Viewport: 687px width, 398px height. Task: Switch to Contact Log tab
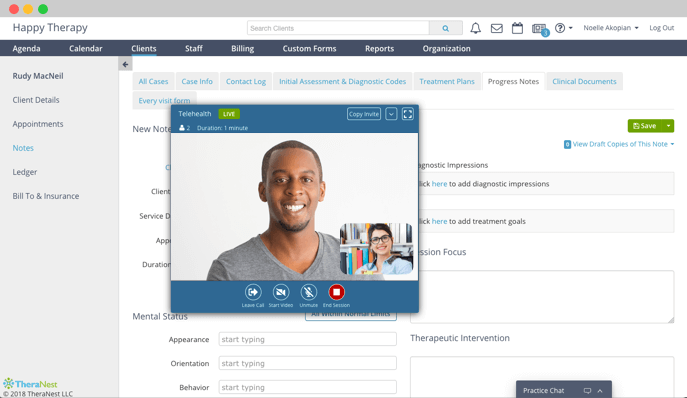(x=246, y=82)
